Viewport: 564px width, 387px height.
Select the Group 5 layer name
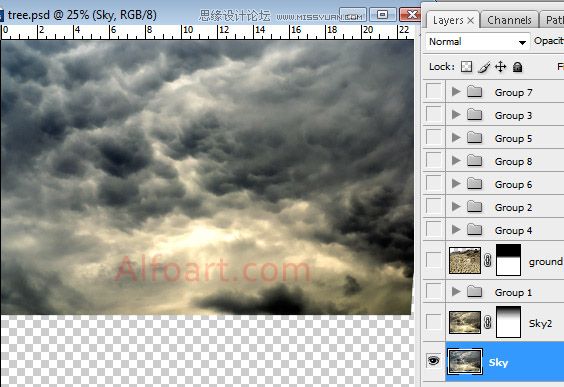[513, 139]
